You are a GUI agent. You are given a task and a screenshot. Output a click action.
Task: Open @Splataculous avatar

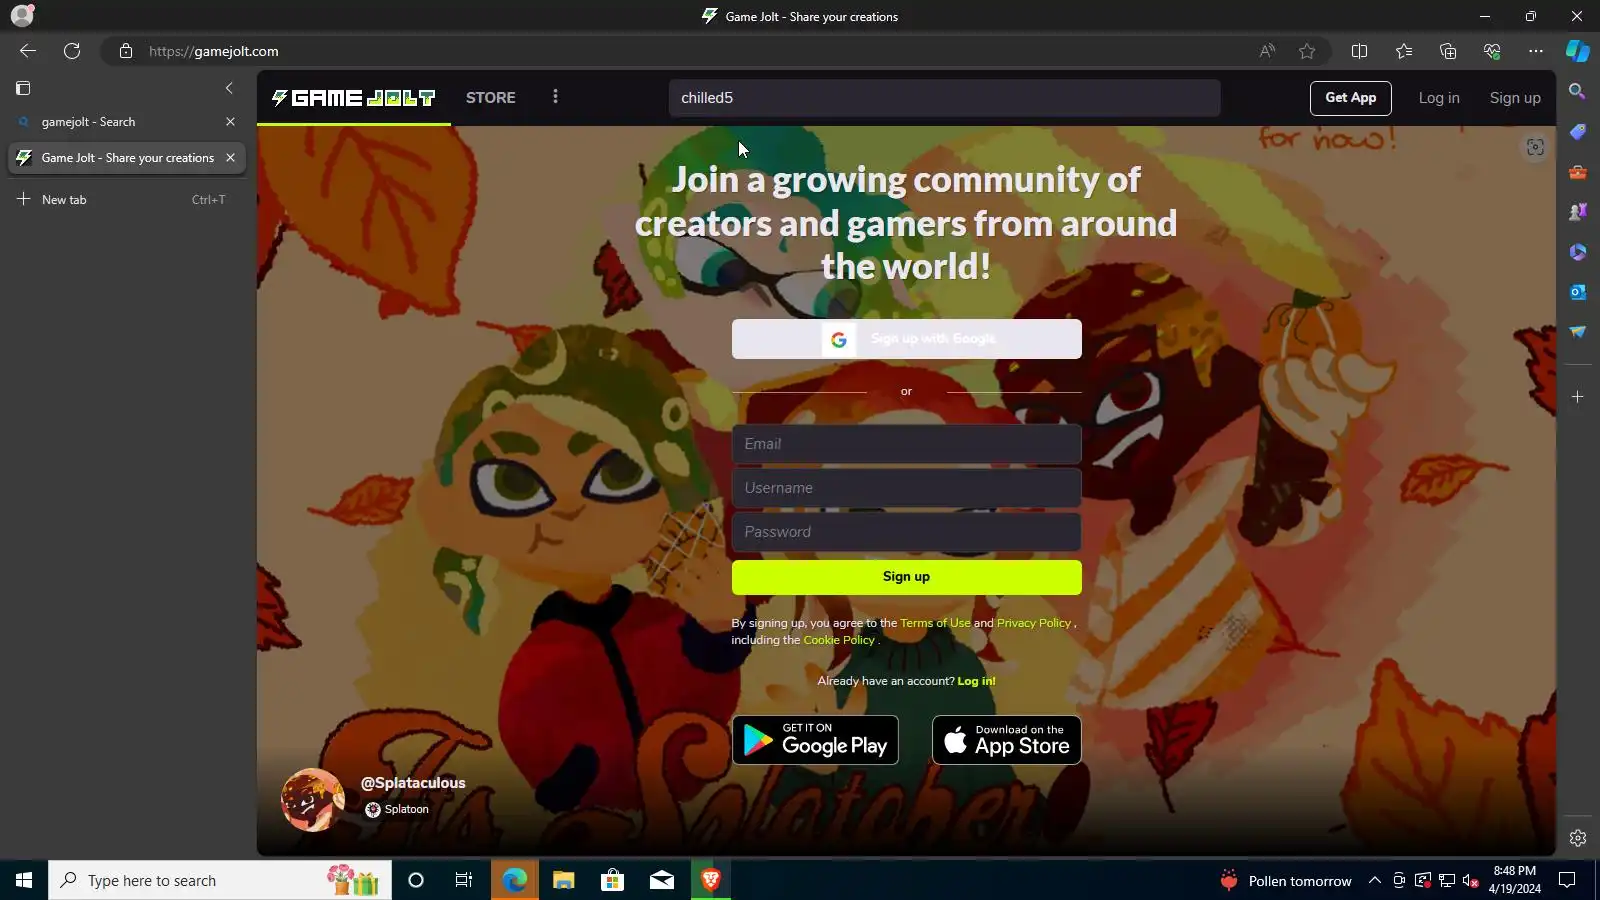(313, 800)
